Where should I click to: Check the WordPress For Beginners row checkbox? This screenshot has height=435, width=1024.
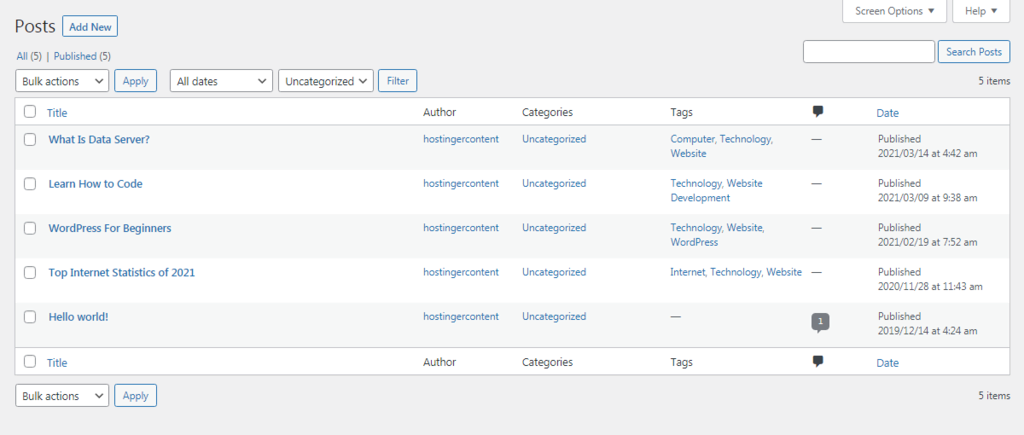point(30,228)
